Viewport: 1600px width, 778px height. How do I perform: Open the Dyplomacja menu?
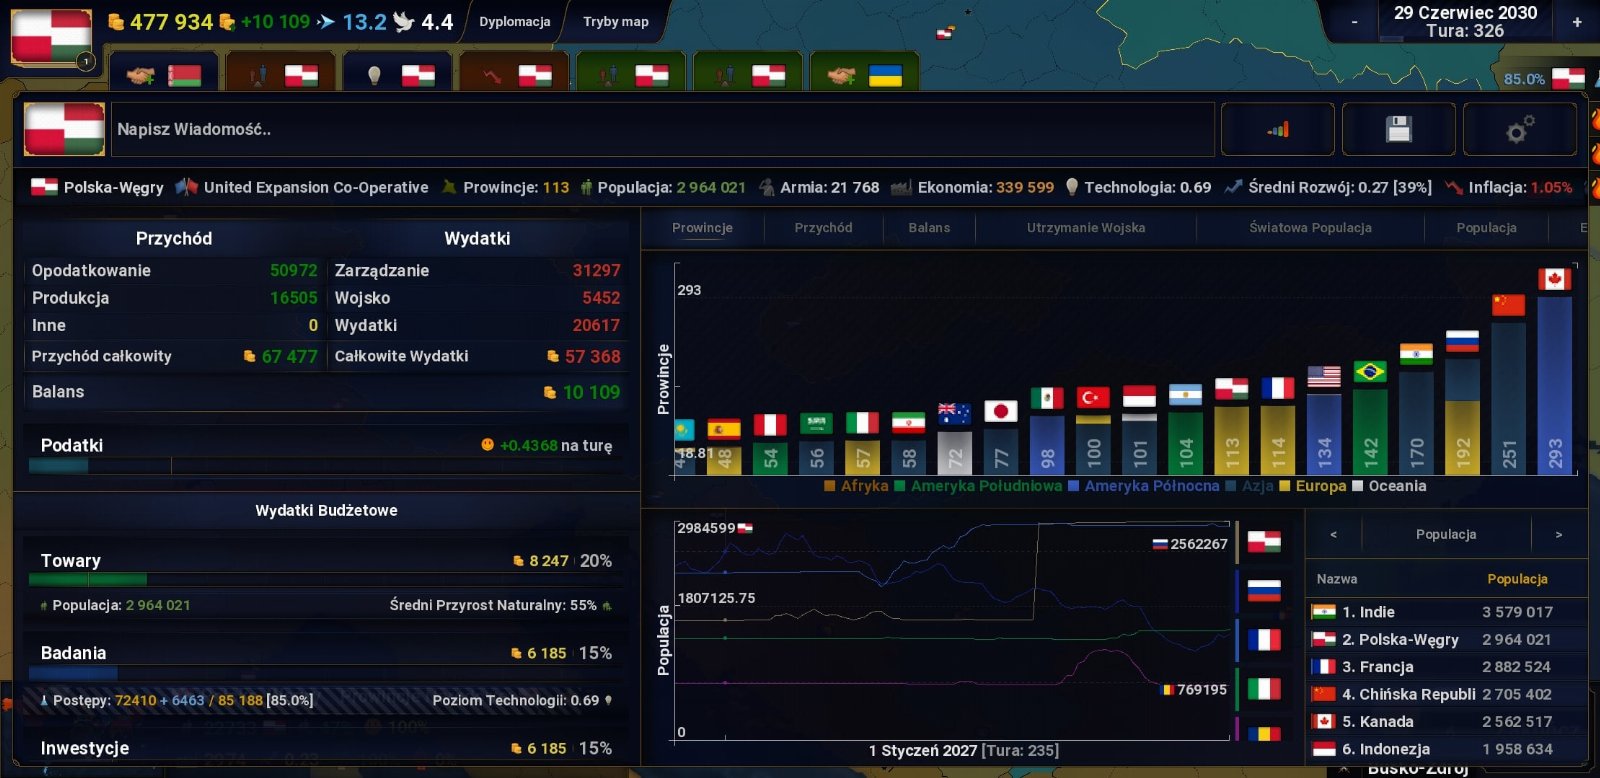point(514,22)
